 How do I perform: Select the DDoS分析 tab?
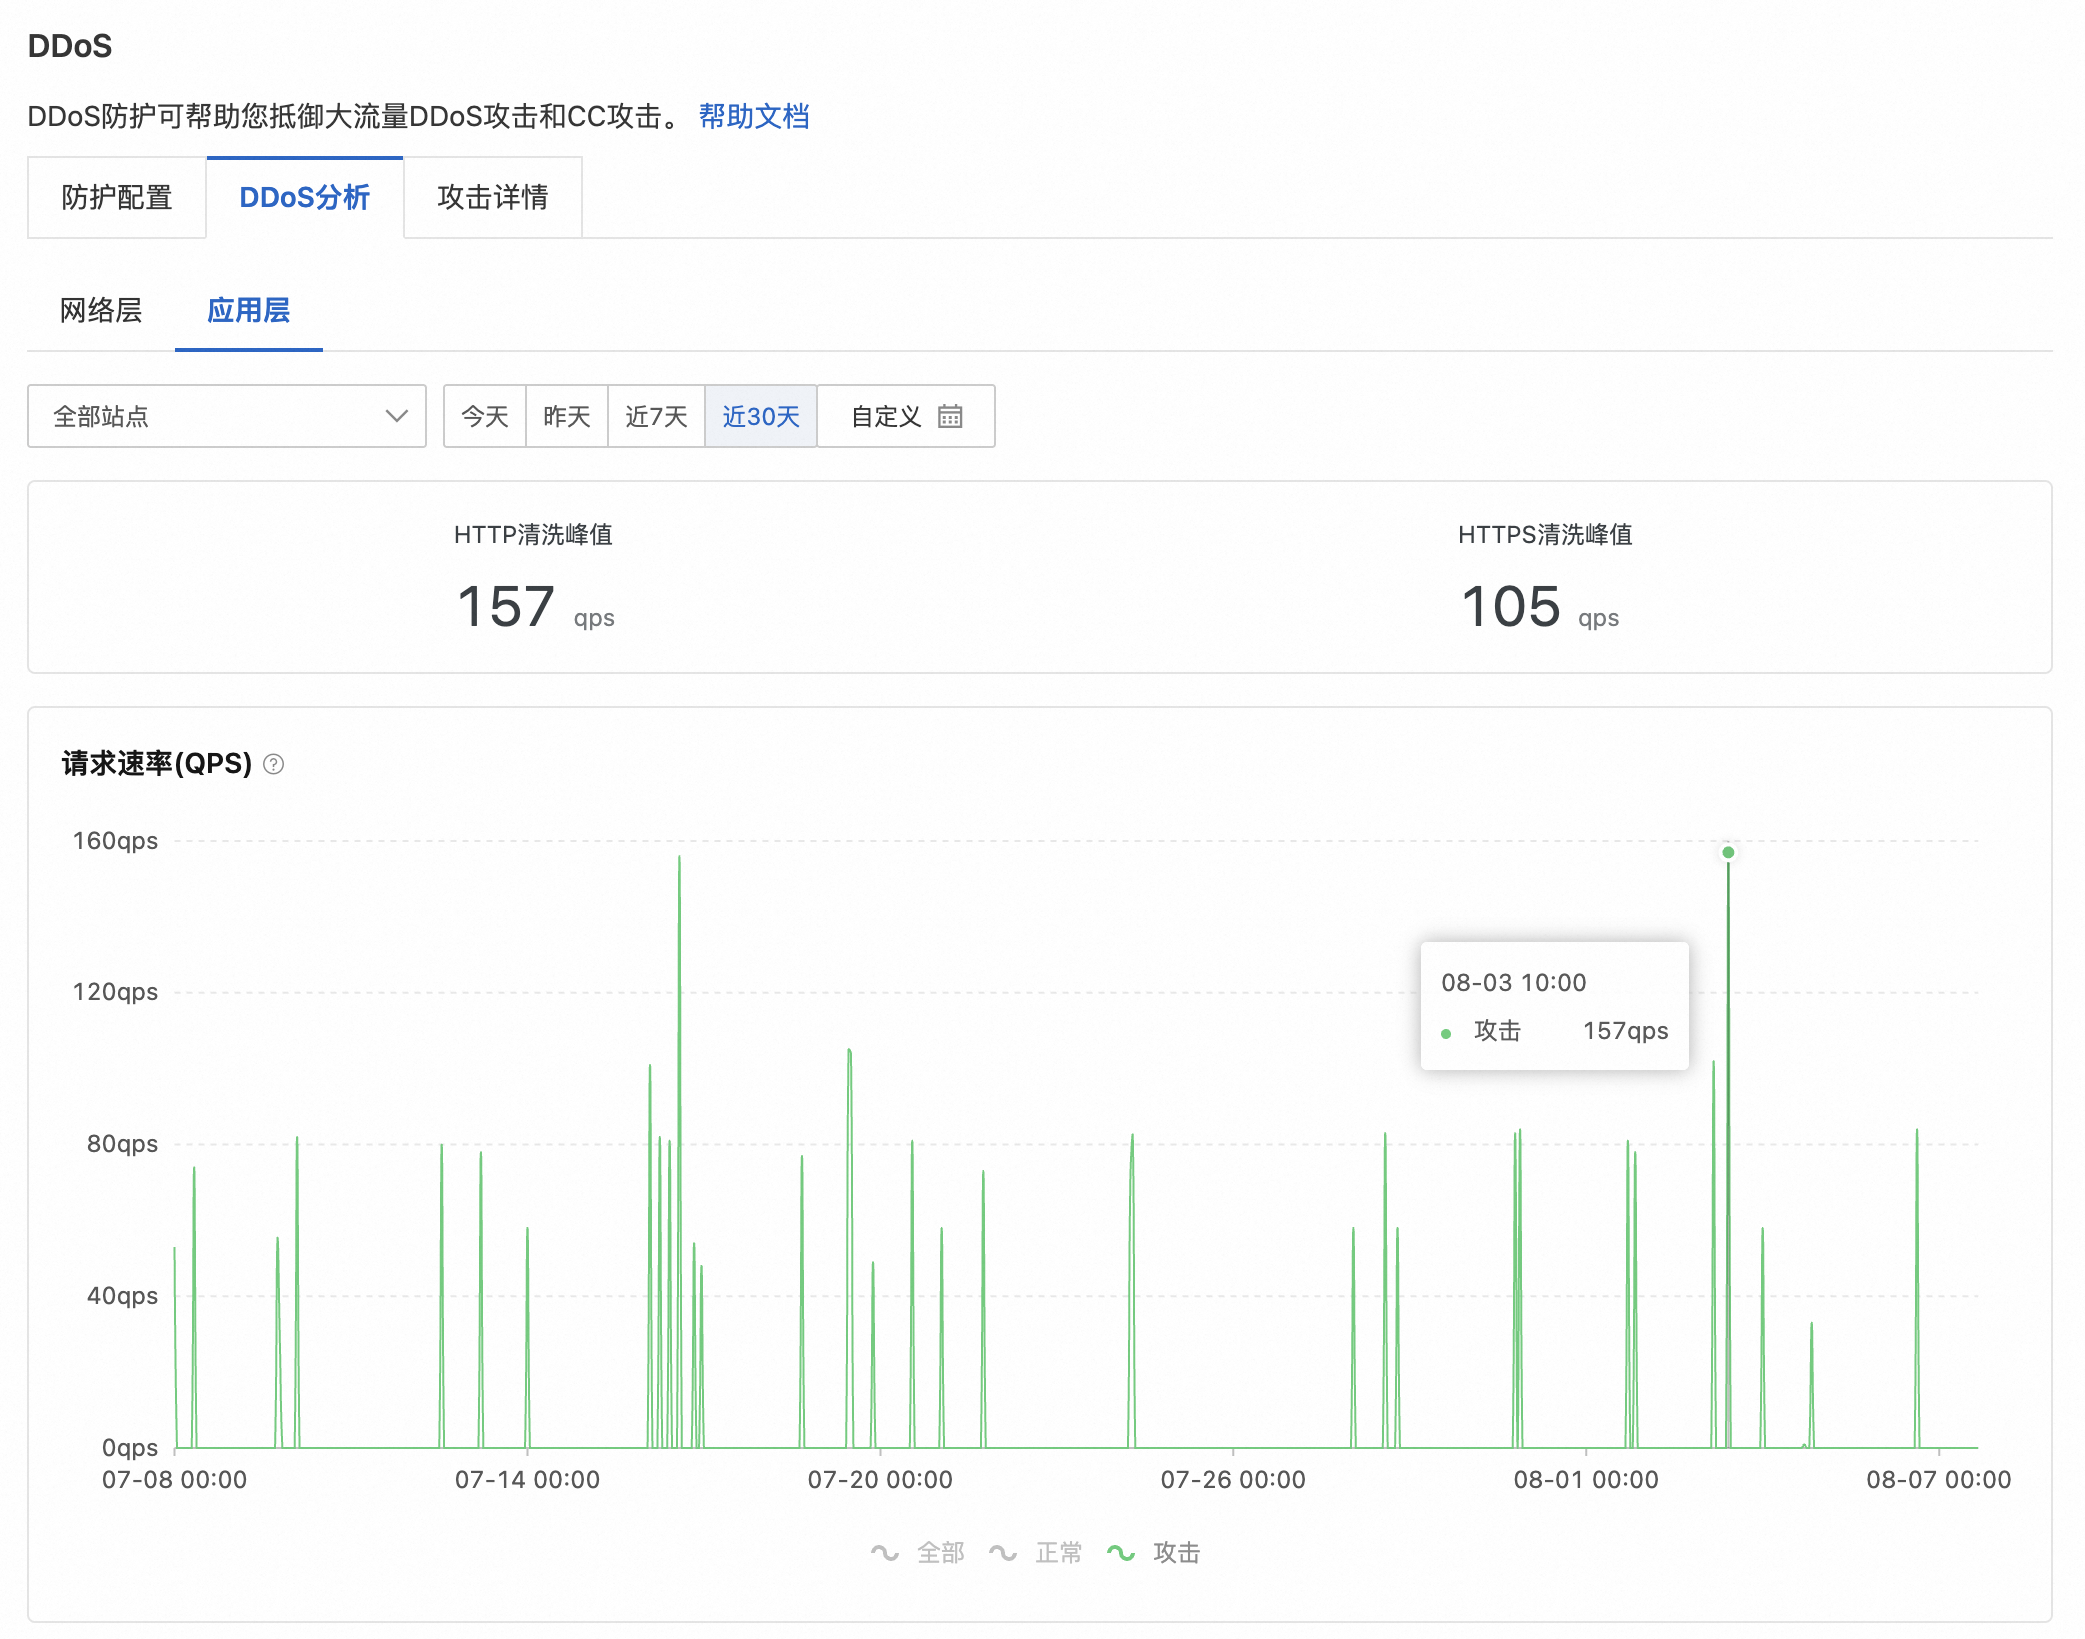point(305,197)
